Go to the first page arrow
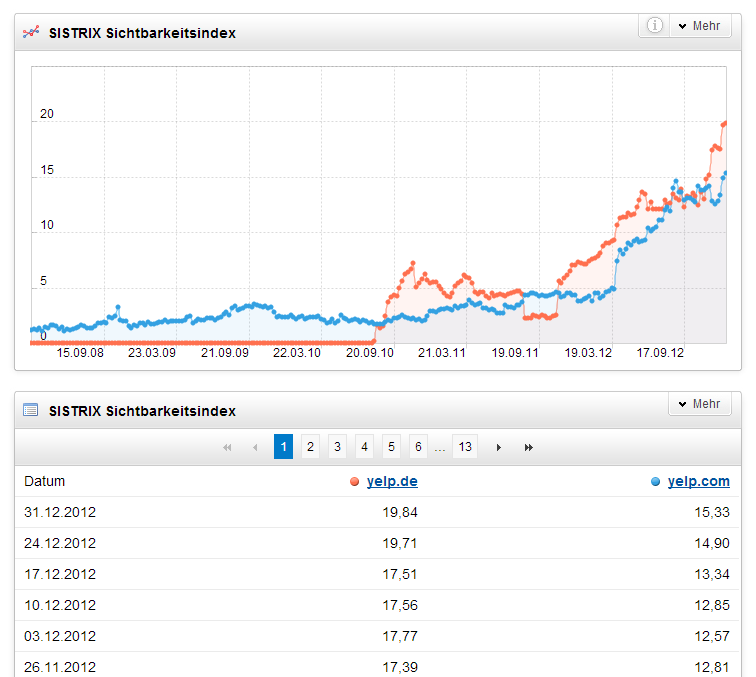 (227, 447)
